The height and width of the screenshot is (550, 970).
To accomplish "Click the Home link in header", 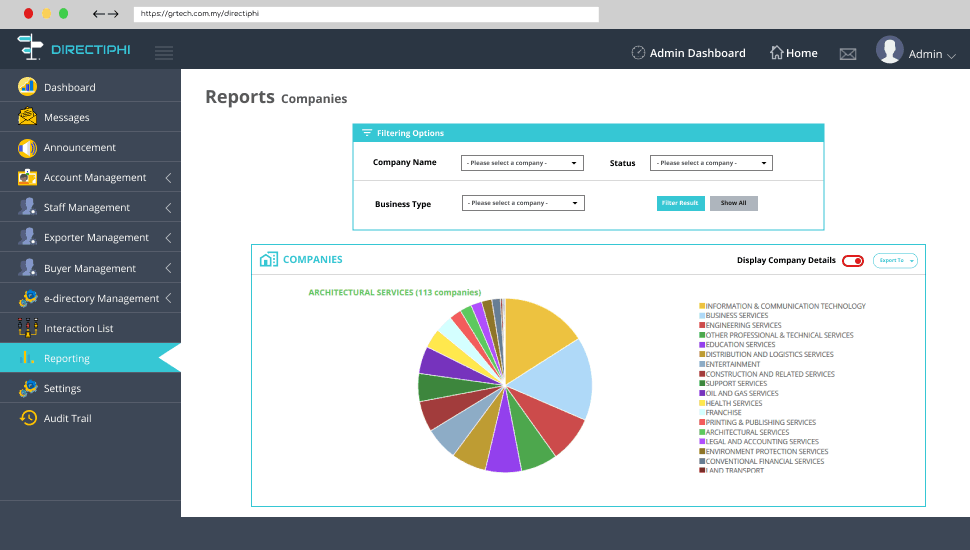I will click(x=802, y=53).
